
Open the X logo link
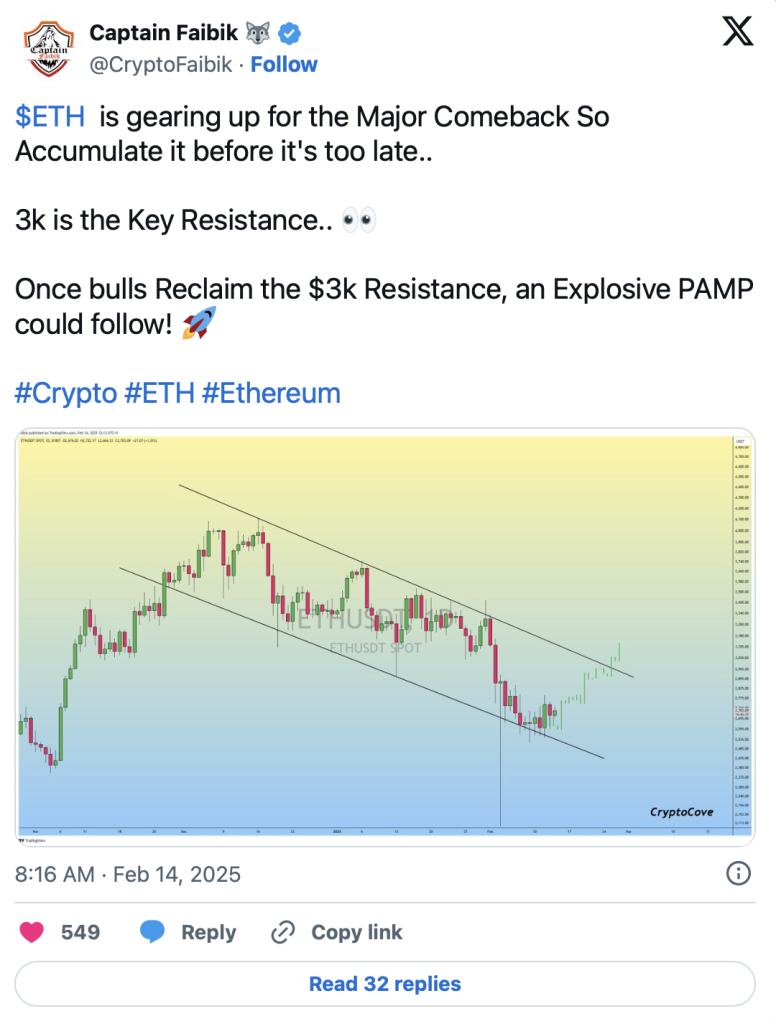click(738, 33)
